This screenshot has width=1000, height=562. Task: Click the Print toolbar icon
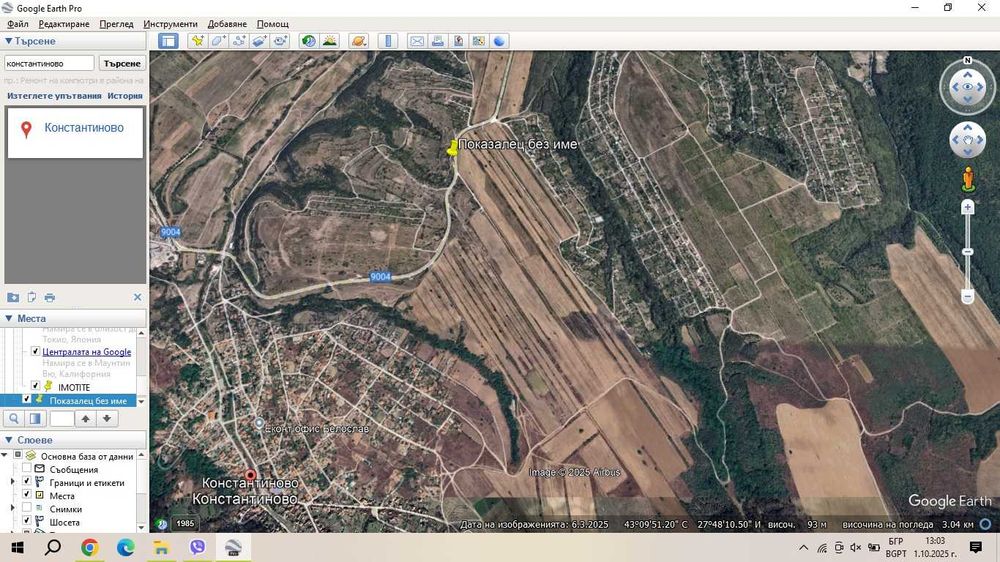[x=438, y=41]
